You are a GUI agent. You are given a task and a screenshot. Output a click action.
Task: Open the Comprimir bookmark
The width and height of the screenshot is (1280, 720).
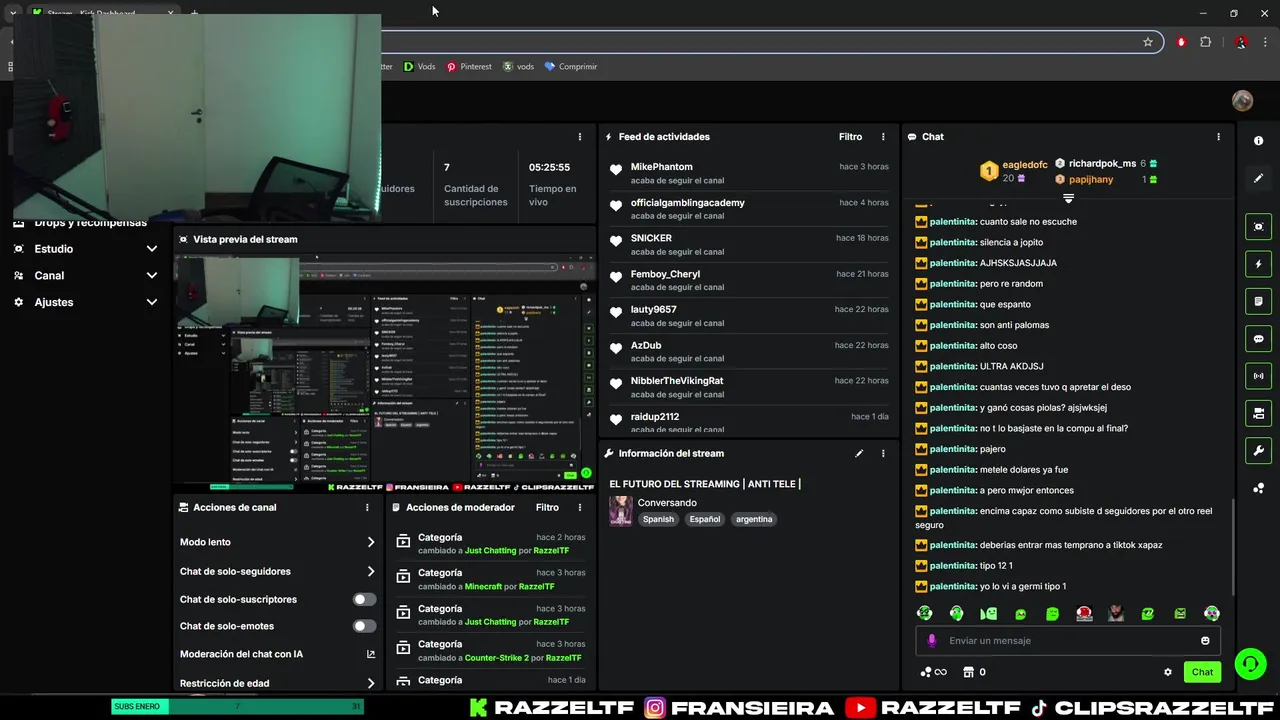click(570, 67)
